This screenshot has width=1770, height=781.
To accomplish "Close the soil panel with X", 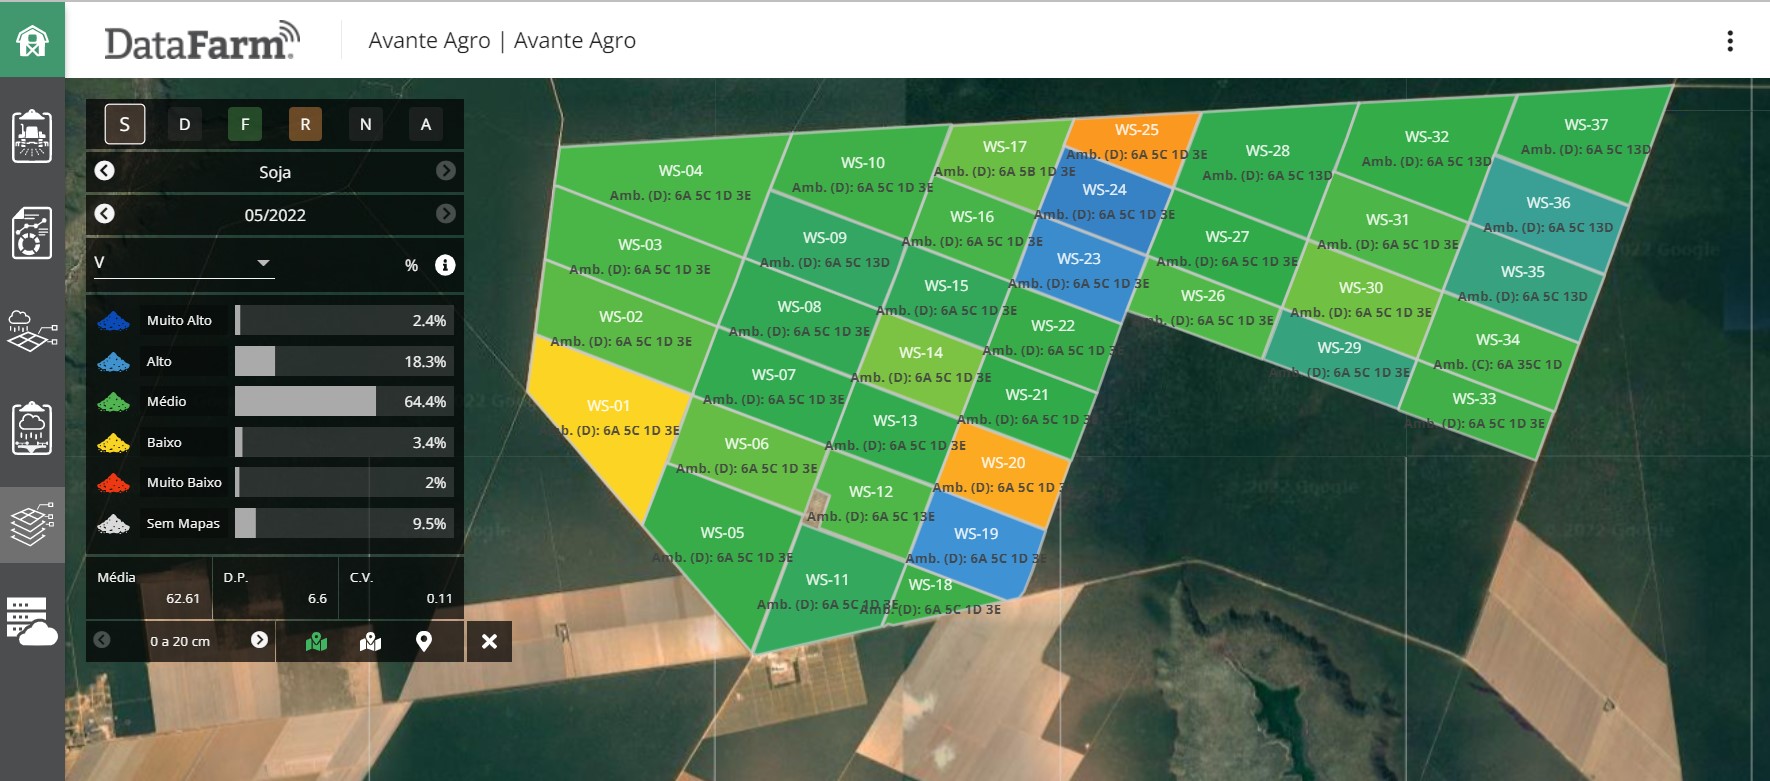I will pyautogui.click(x=489, y=641).
